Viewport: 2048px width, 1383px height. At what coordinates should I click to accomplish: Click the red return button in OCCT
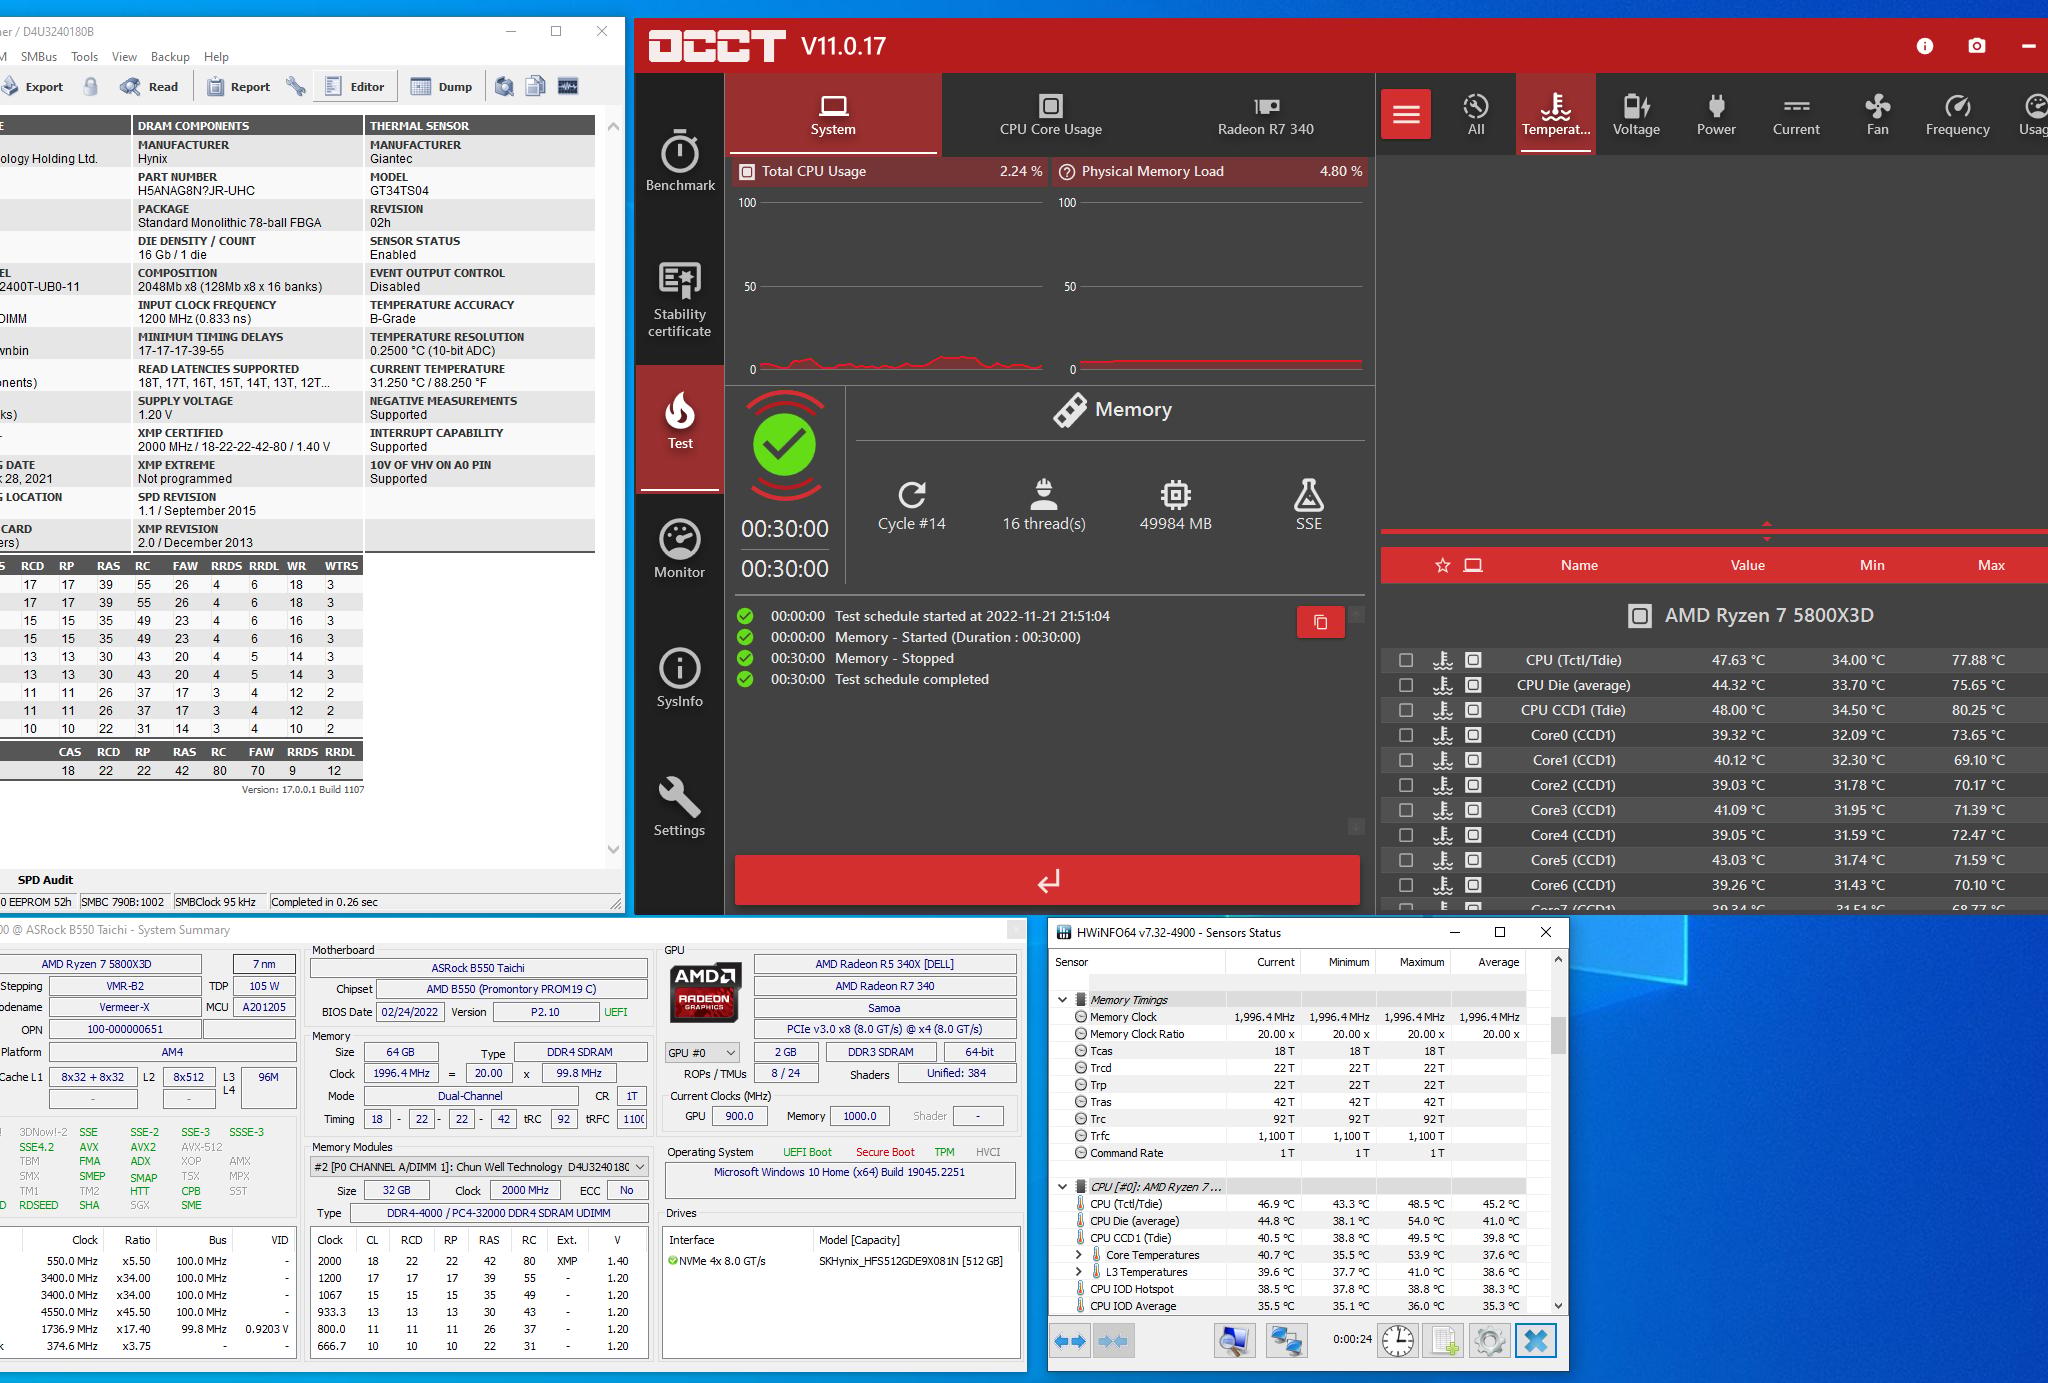[1047, 881]
